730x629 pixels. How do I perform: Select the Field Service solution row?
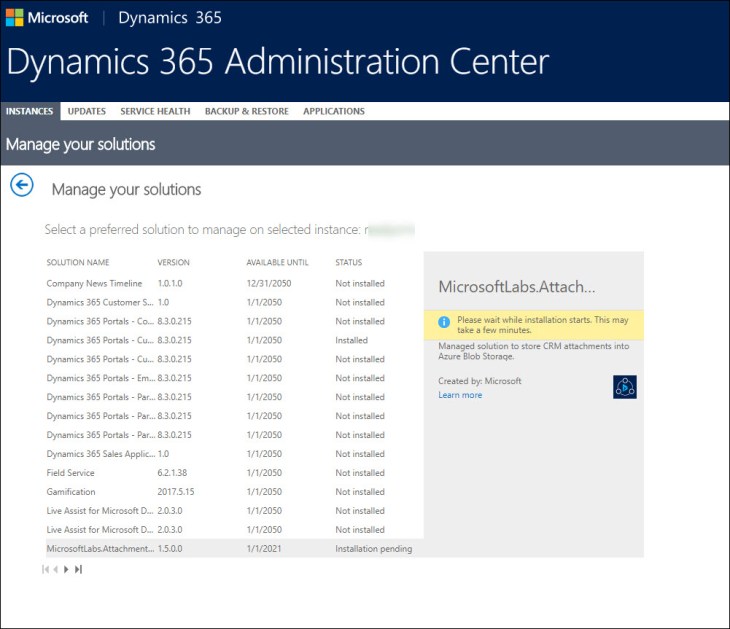tap(72, 473)
